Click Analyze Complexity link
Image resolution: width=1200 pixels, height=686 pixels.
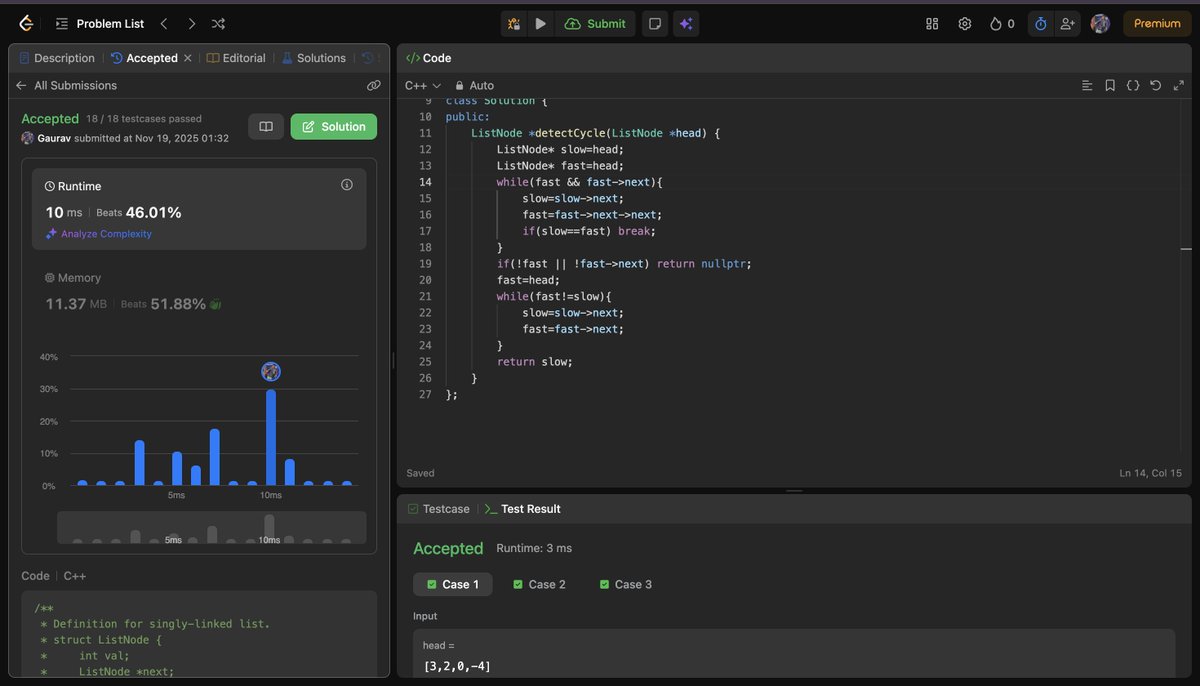99,234
